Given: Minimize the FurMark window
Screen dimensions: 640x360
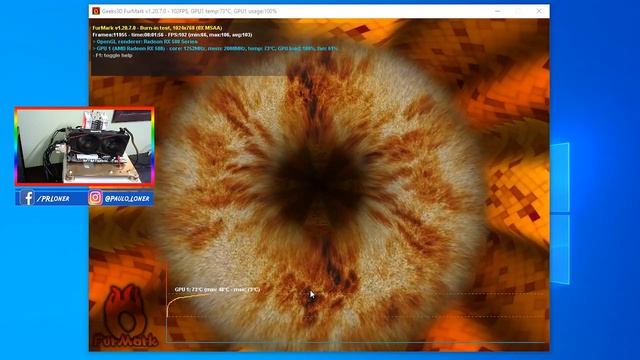Looking at the screenshot, I should (x=498, y=11).
